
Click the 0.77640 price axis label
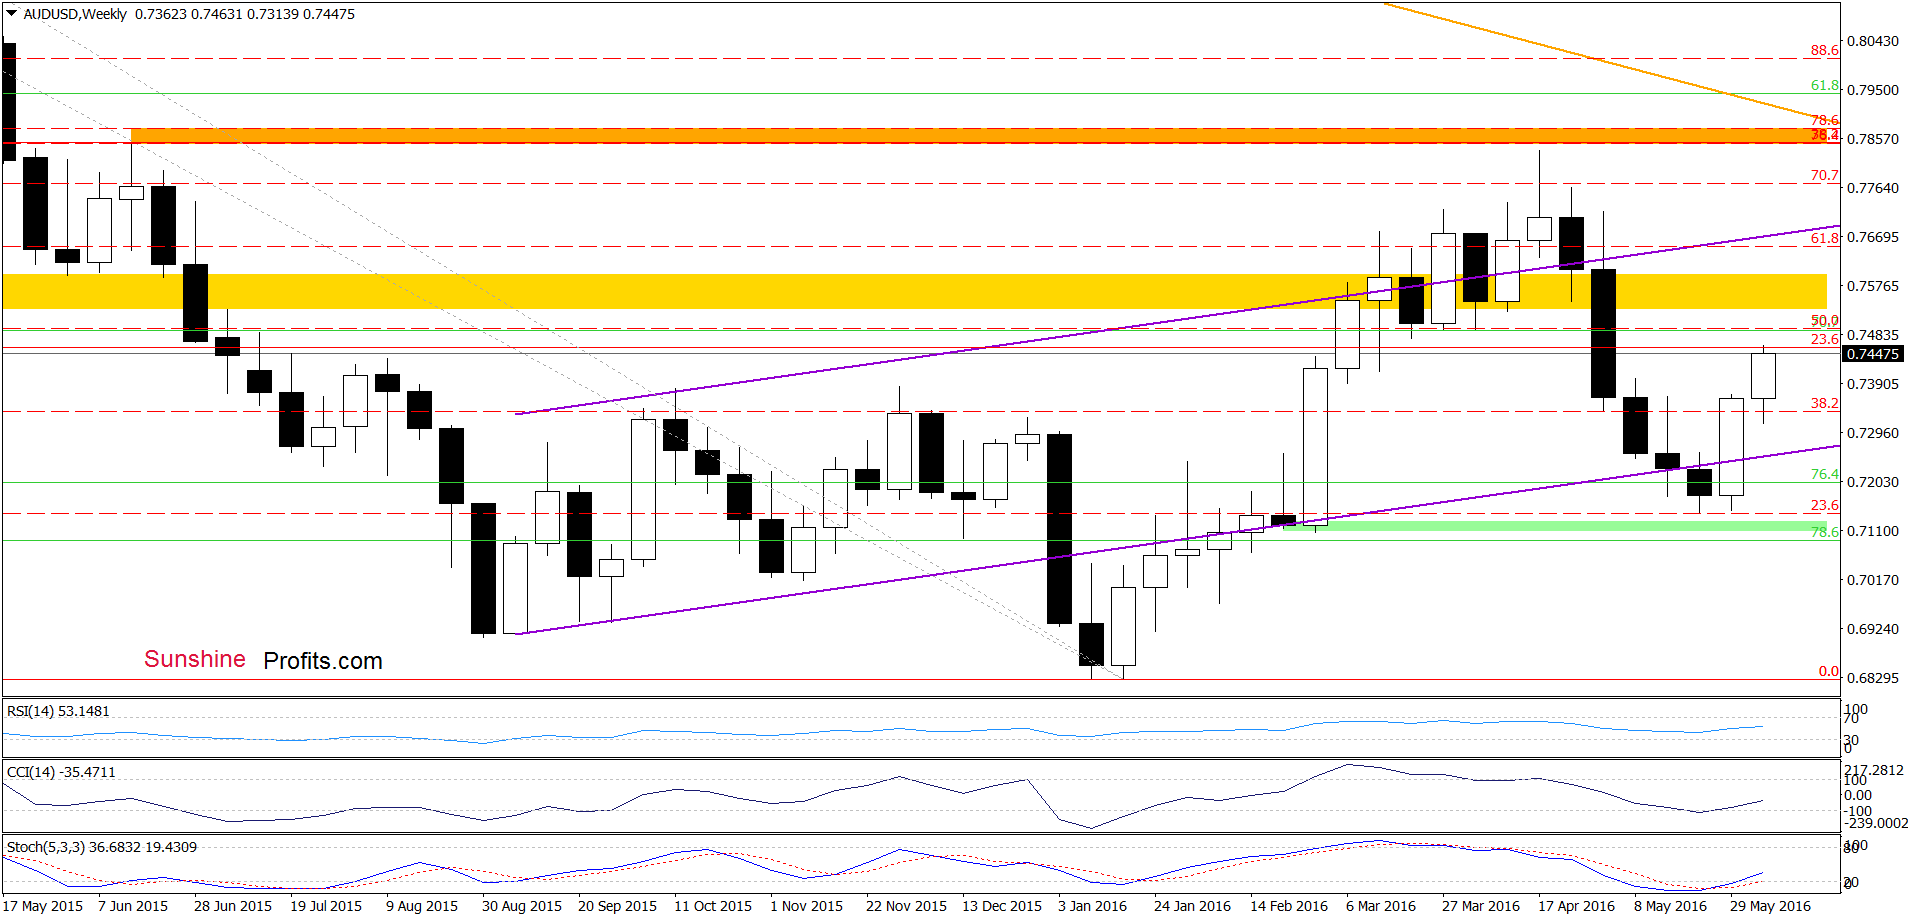point(1872,188)
